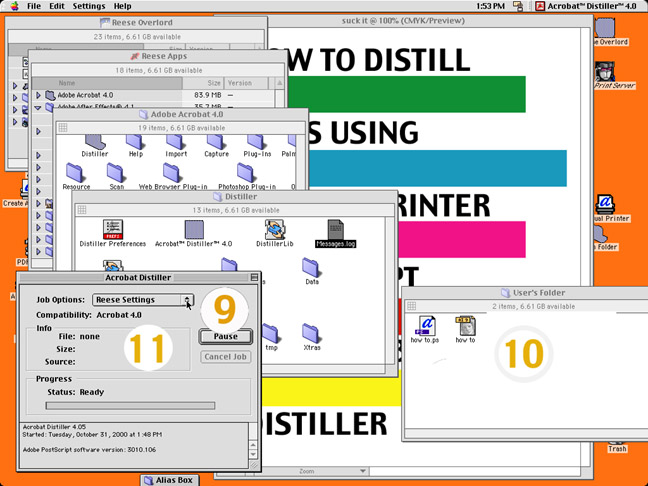Select the Messages.log file icon
Image resolution: width=648 pixels, height=486 pixels.
(335, 233)
